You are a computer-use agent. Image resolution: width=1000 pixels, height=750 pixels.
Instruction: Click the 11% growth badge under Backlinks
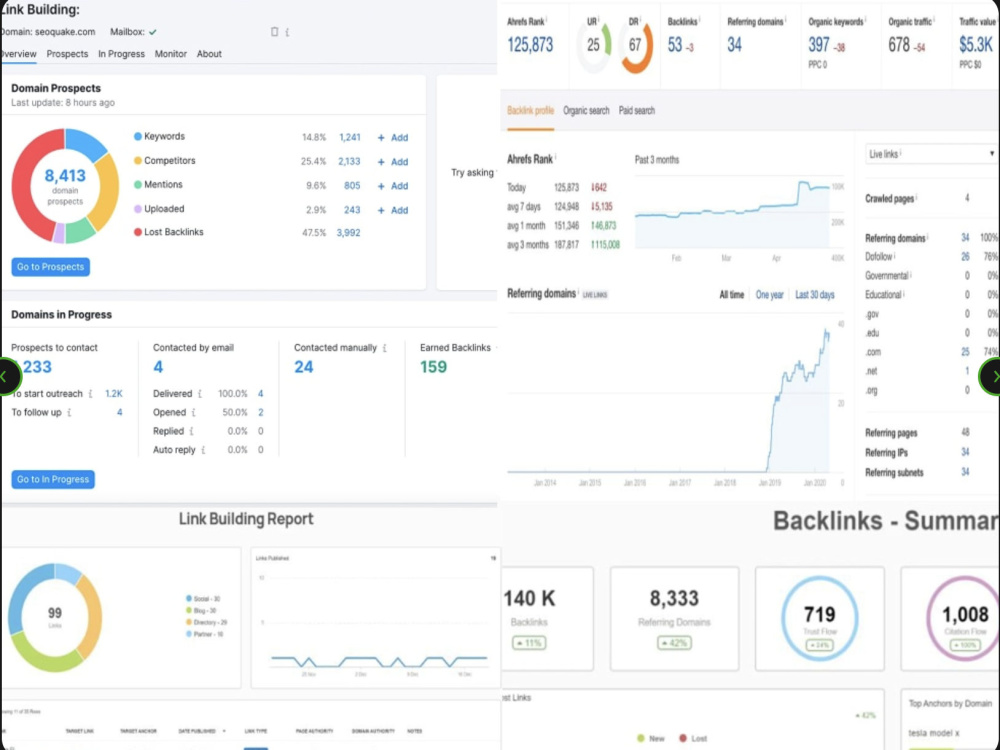coord(529,643)
